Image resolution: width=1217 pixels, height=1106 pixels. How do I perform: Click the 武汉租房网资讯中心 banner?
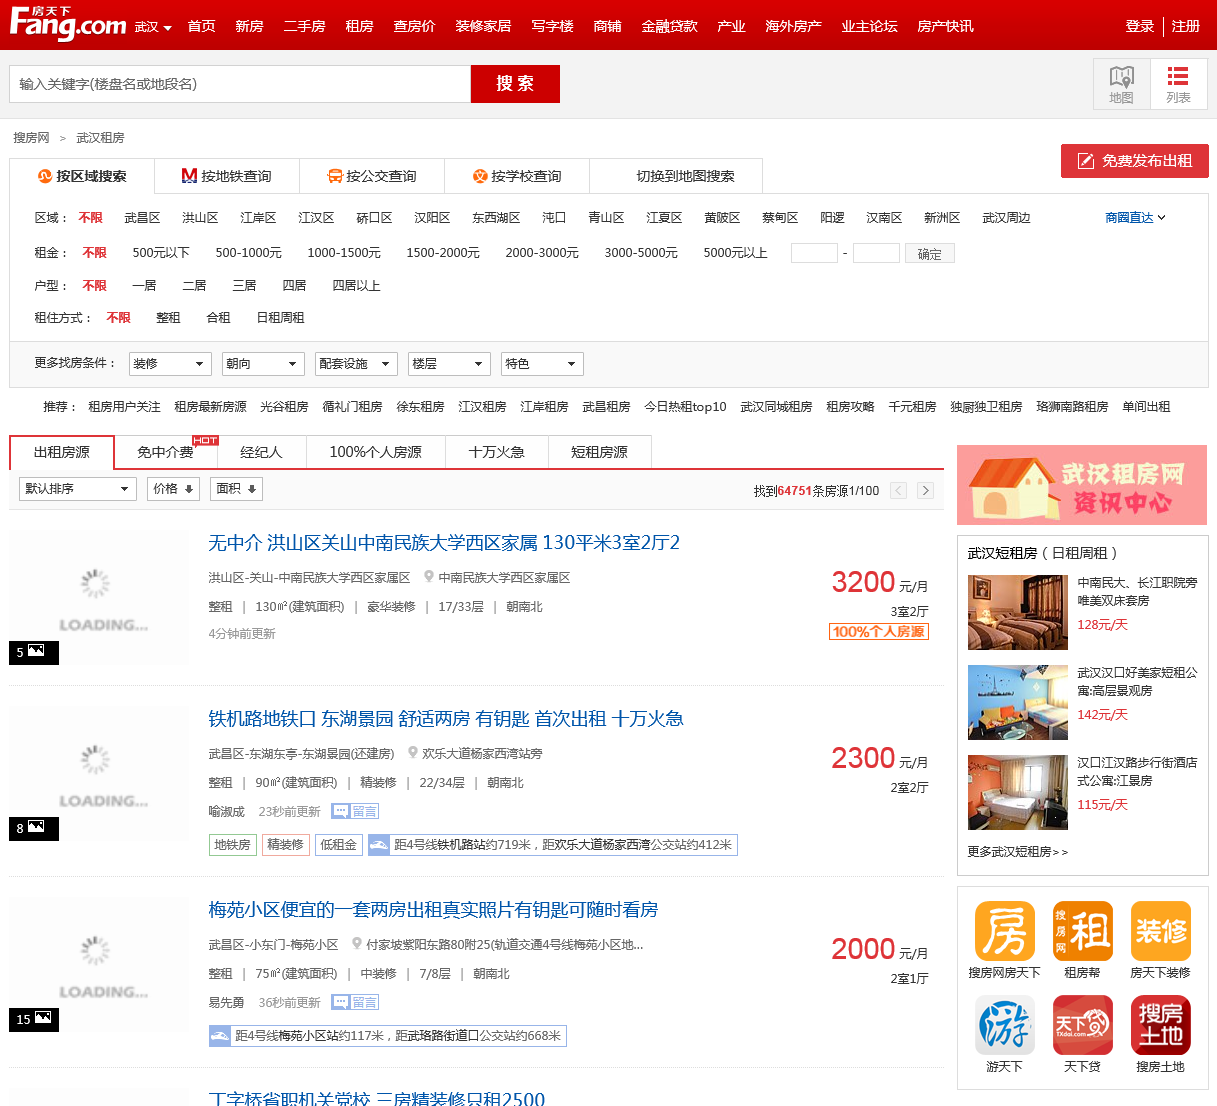point(1082,485)
